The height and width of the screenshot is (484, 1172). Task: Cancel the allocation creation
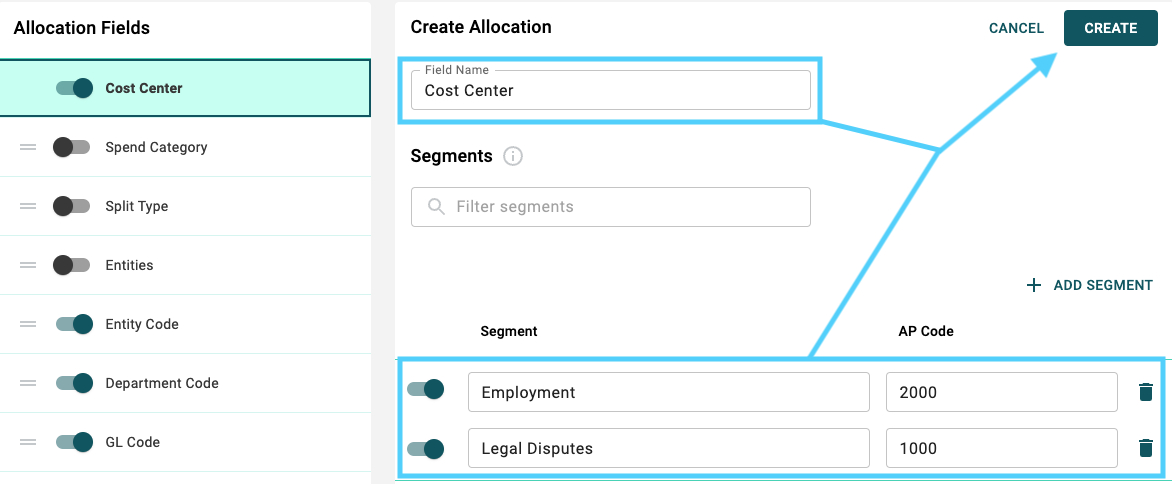(x=1016, y=28)
